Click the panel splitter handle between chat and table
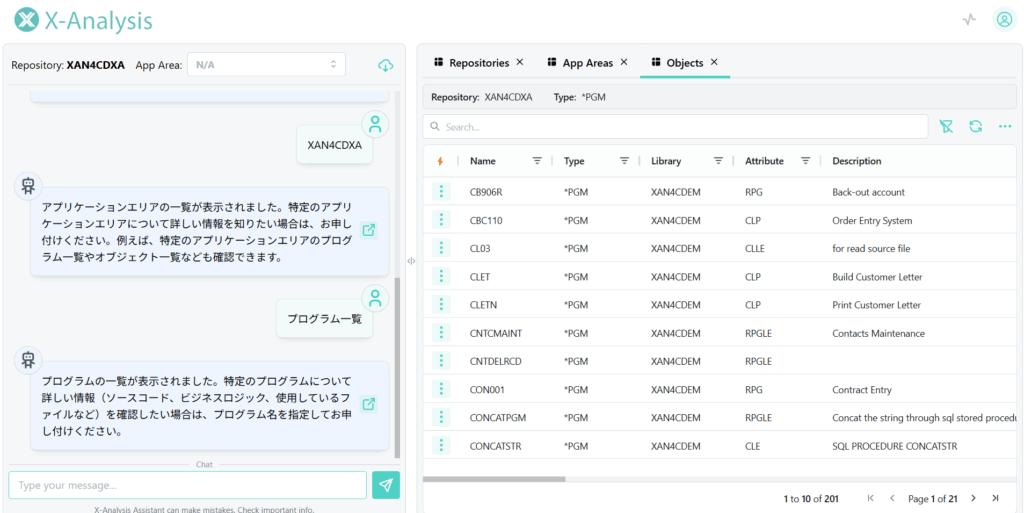 pyautogui.click(x=411, y=260)
